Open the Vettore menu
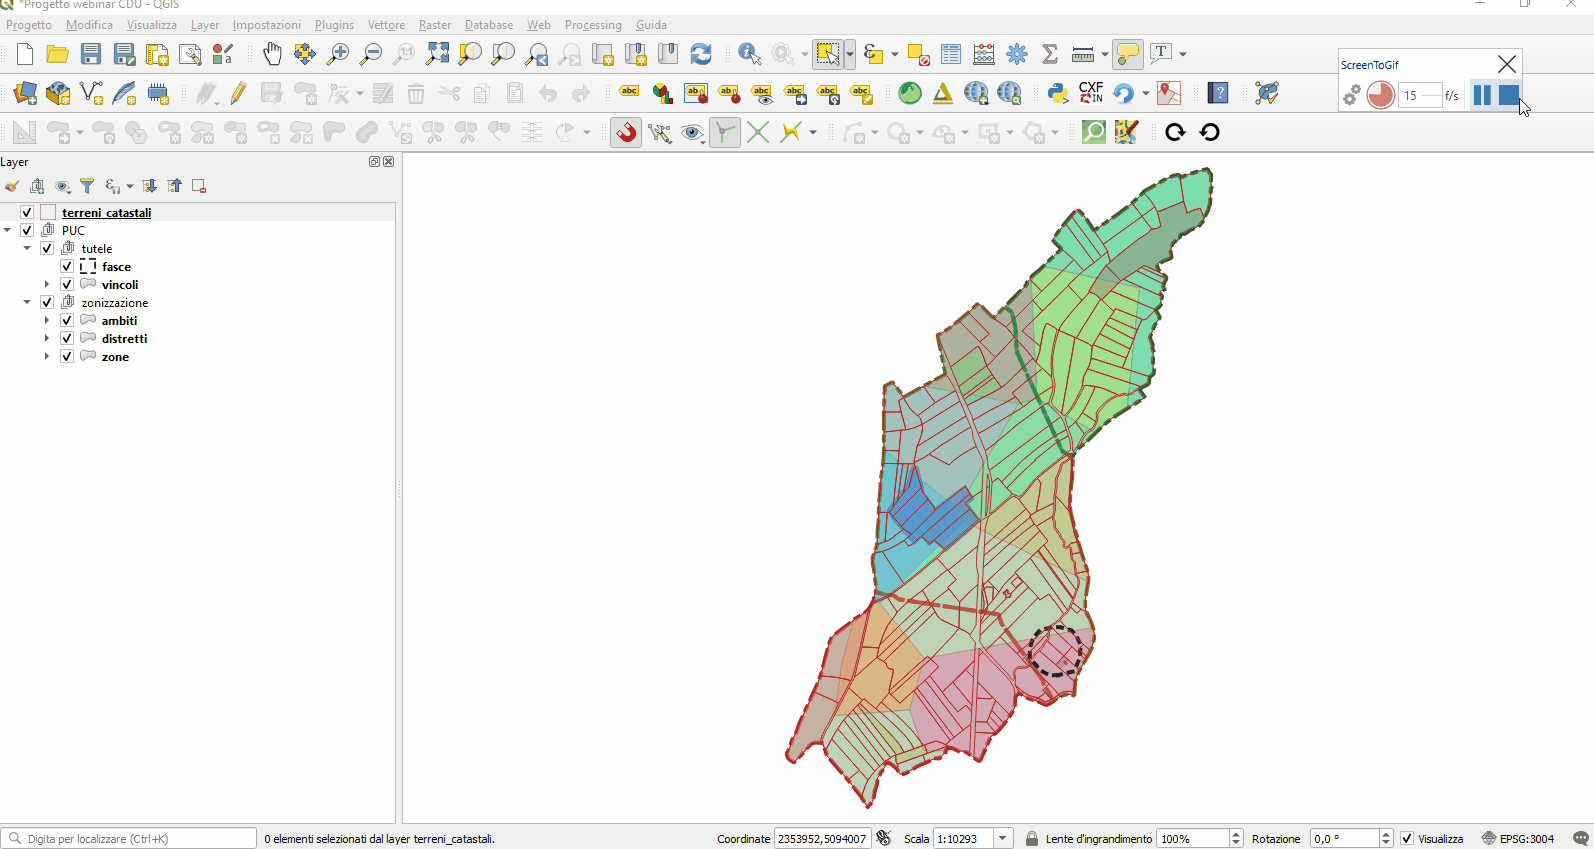This screenshot has height=849, width=1594. pos(386,24)
